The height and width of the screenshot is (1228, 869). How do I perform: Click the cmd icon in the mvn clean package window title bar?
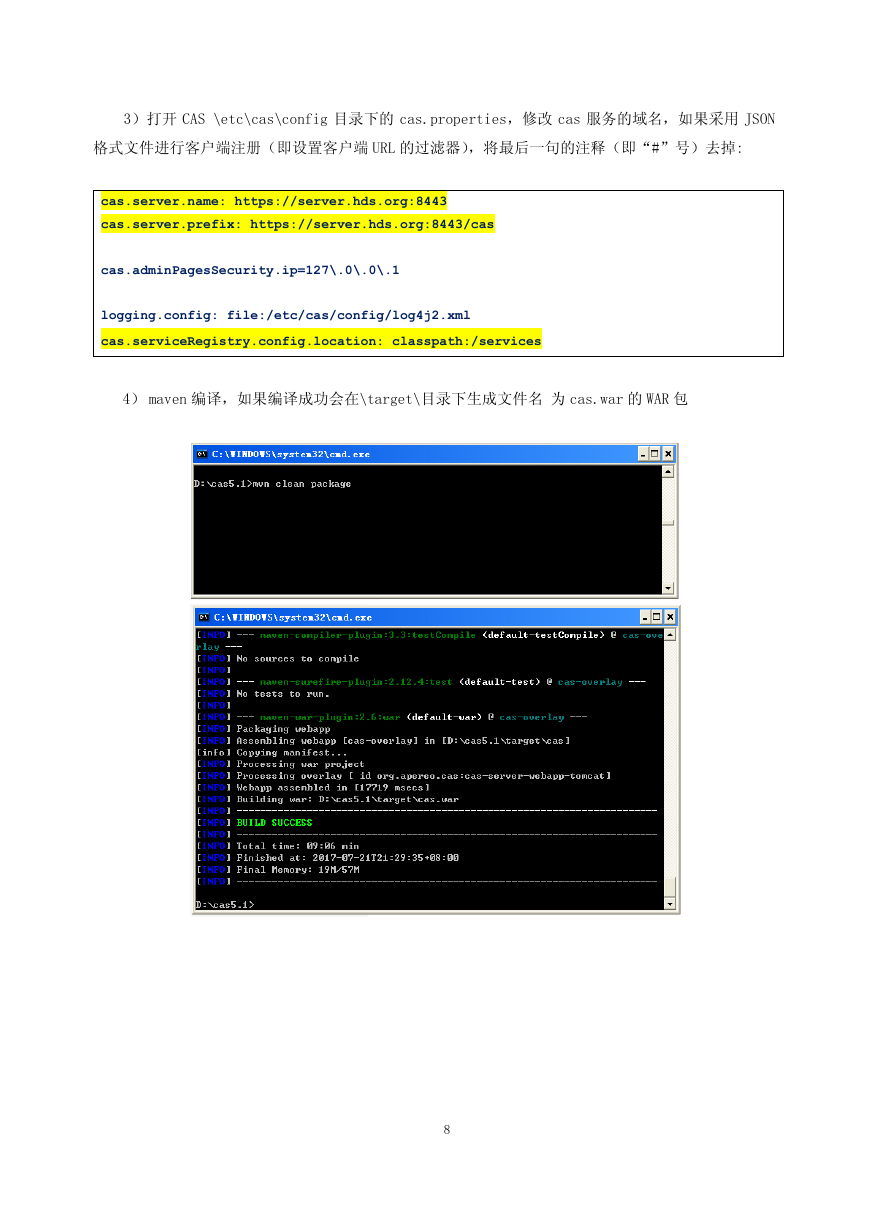[201, 454]
